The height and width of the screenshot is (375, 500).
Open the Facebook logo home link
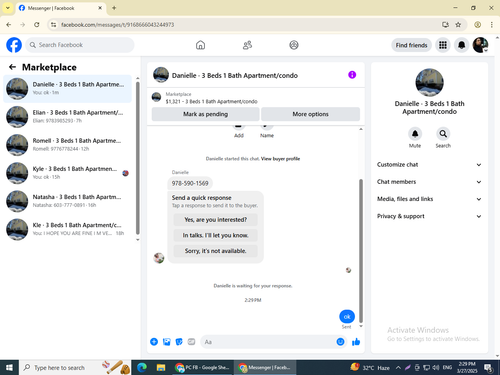[x=14, y=45]
